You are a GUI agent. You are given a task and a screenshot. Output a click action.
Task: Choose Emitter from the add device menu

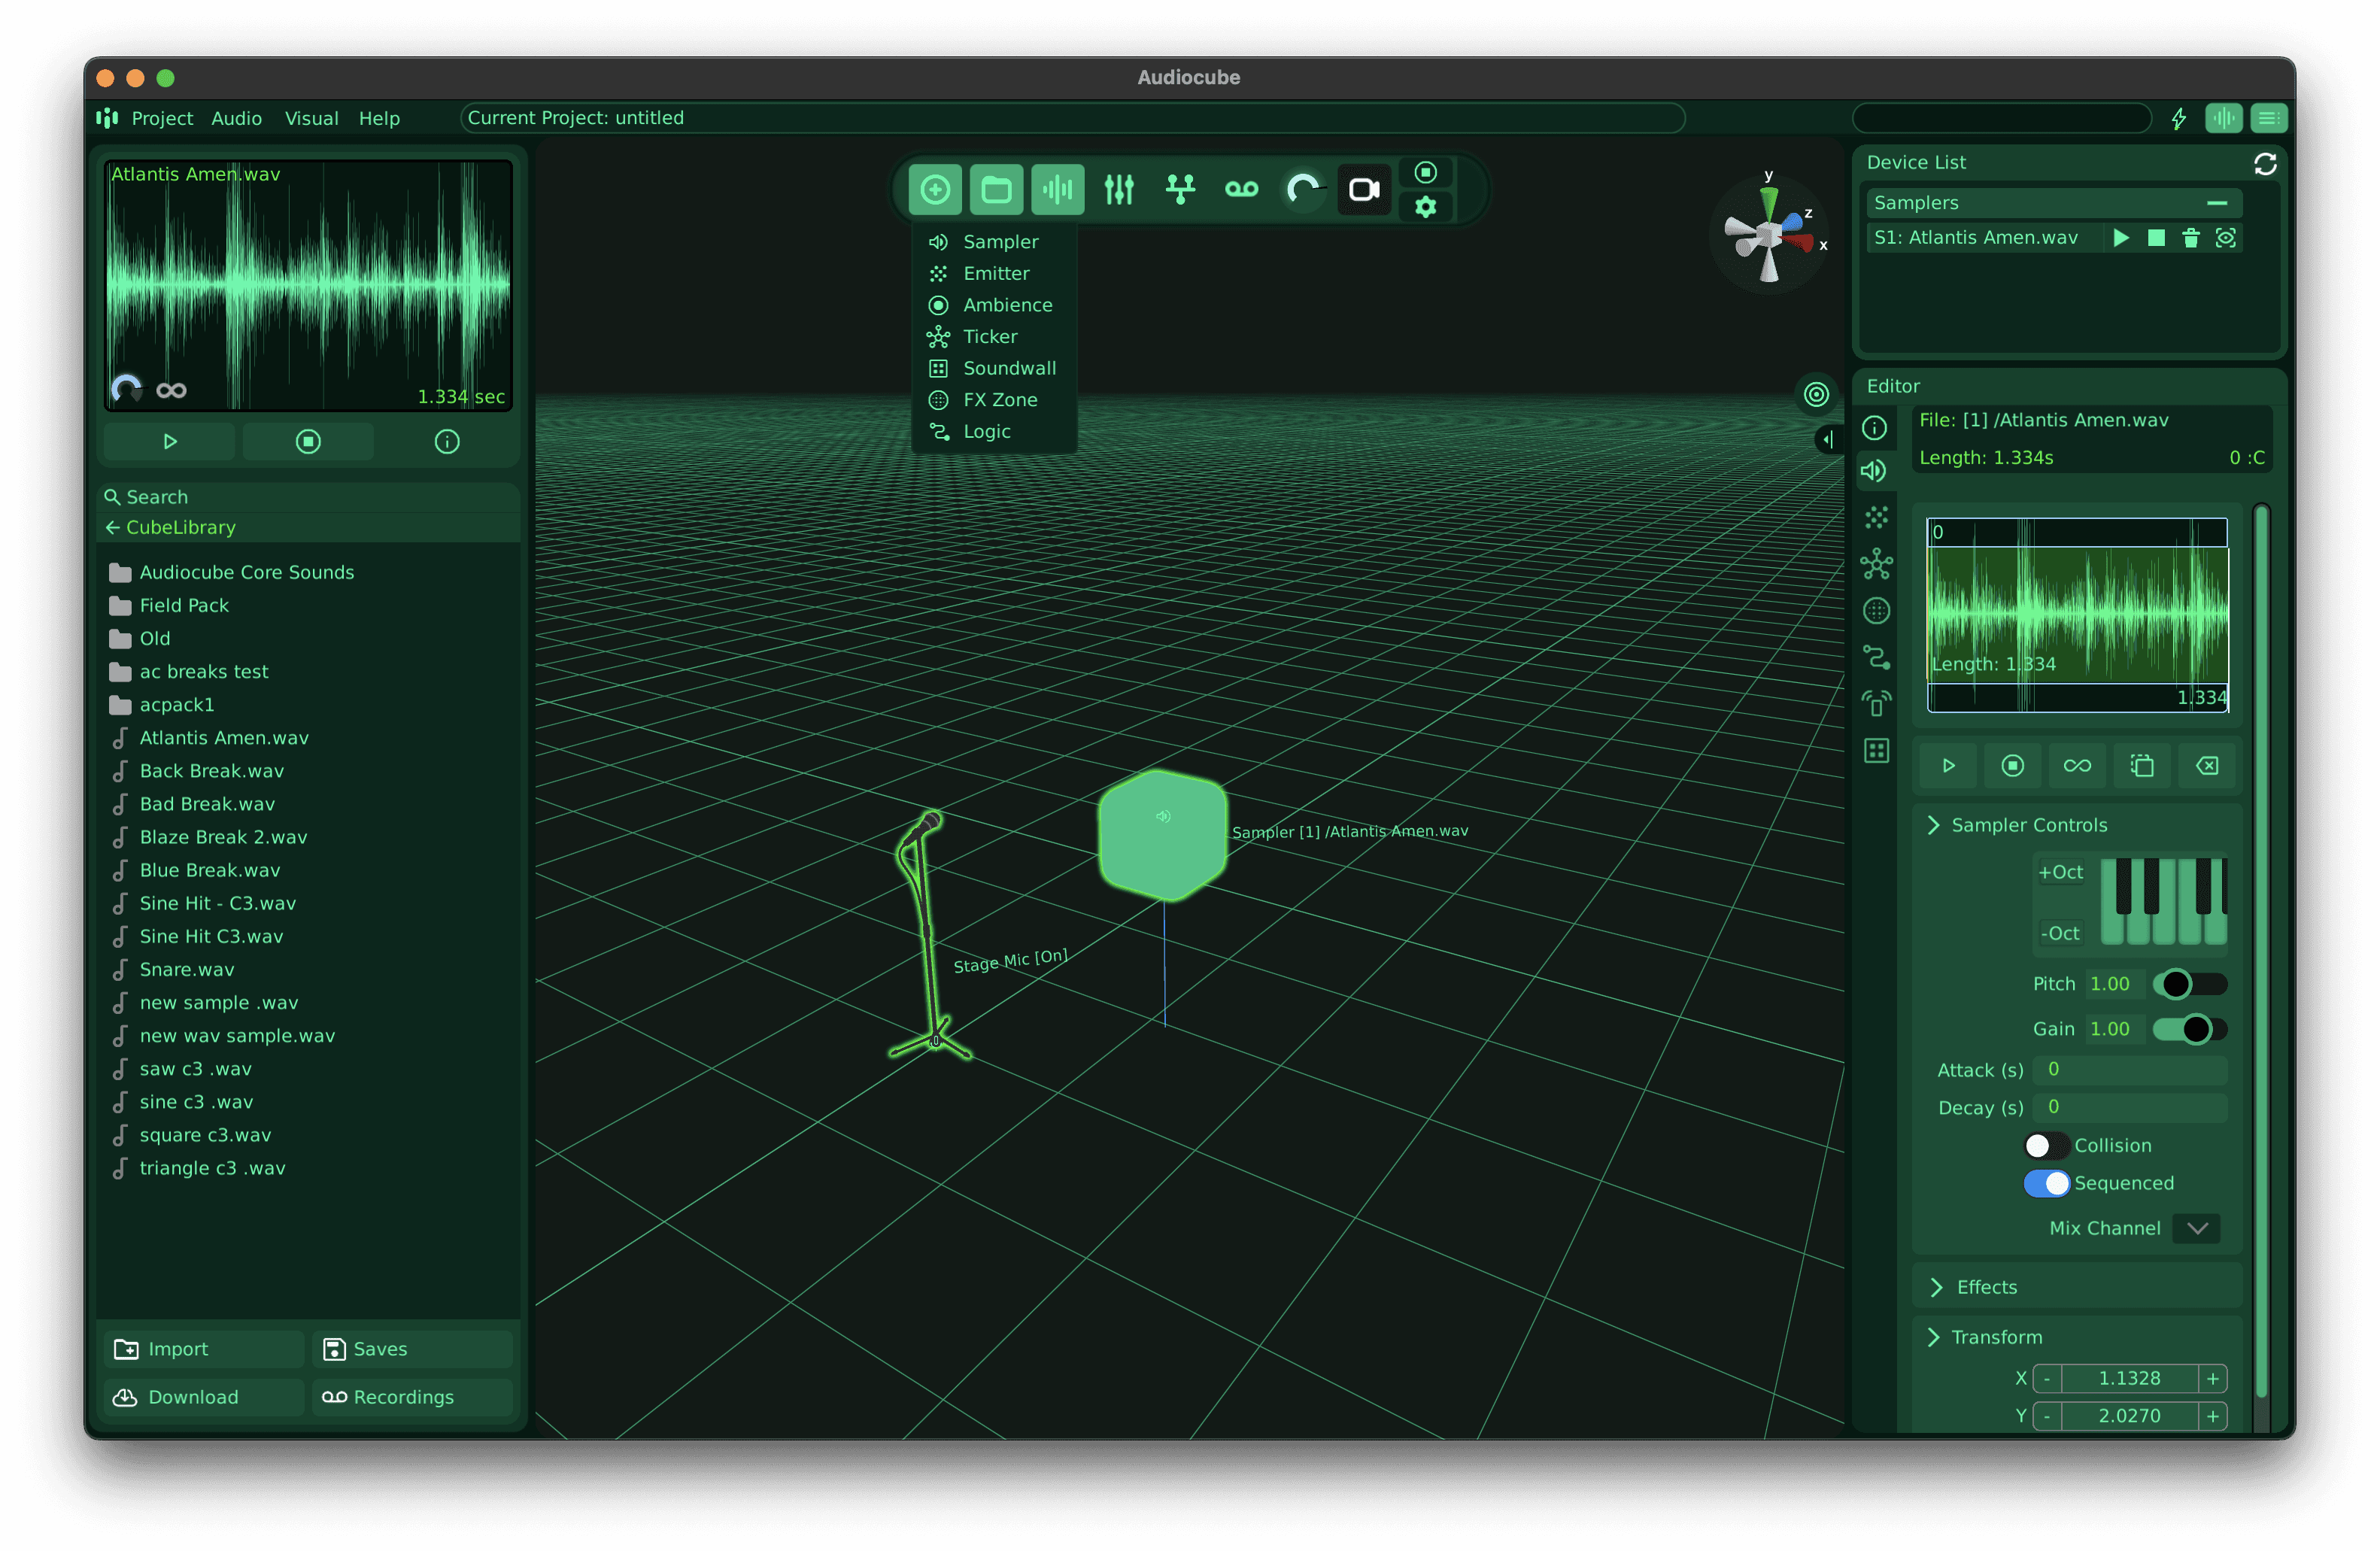995,273
